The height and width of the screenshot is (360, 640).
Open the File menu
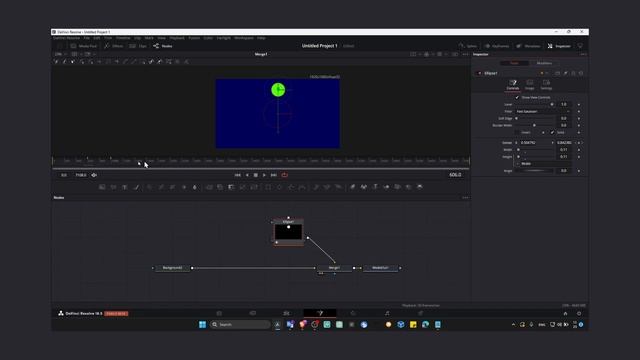[x=87, y=38]
